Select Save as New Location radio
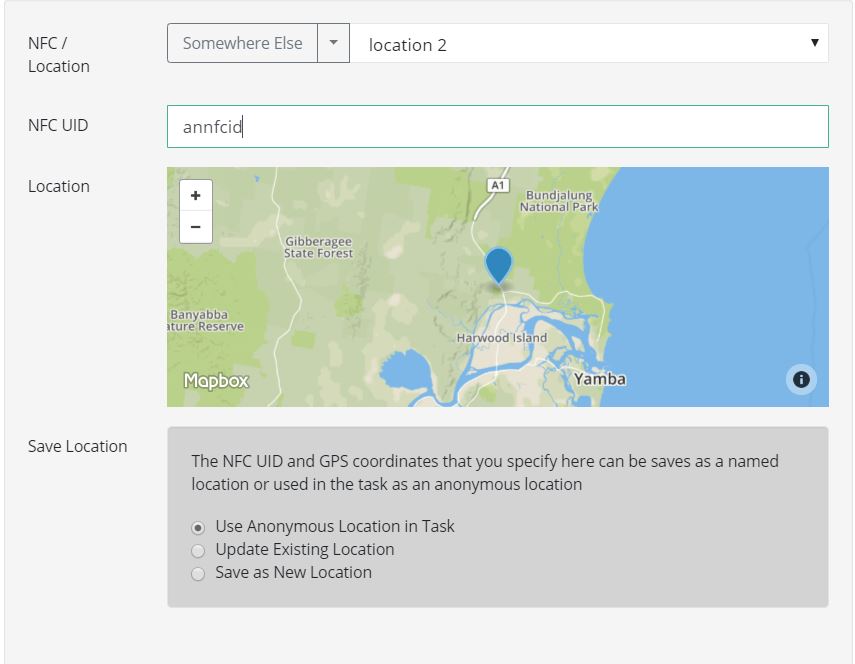The image size is (855, 664). (x=198, y=573)
